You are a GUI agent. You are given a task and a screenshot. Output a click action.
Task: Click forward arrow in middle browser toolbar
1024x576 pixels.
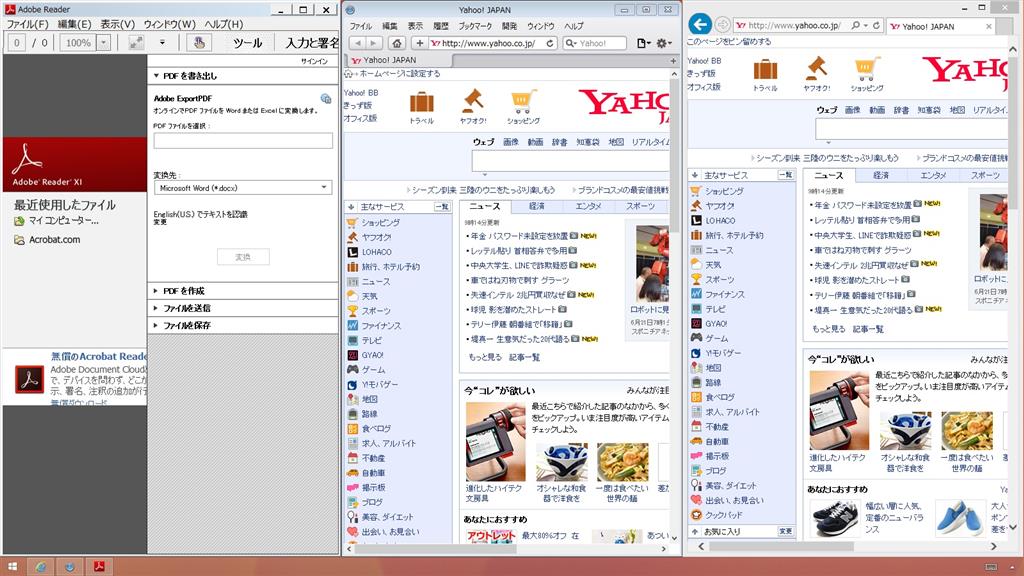click(x=373, y=43)
